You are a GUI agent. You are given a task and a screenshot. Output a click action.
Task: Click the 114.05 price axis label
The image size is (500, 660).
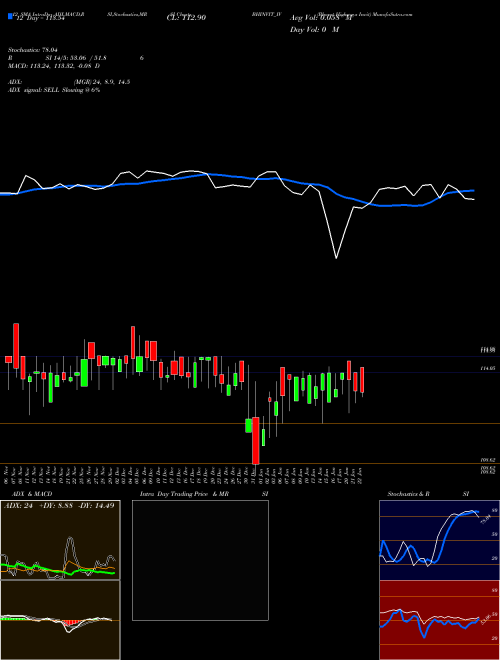click(488, 368)
